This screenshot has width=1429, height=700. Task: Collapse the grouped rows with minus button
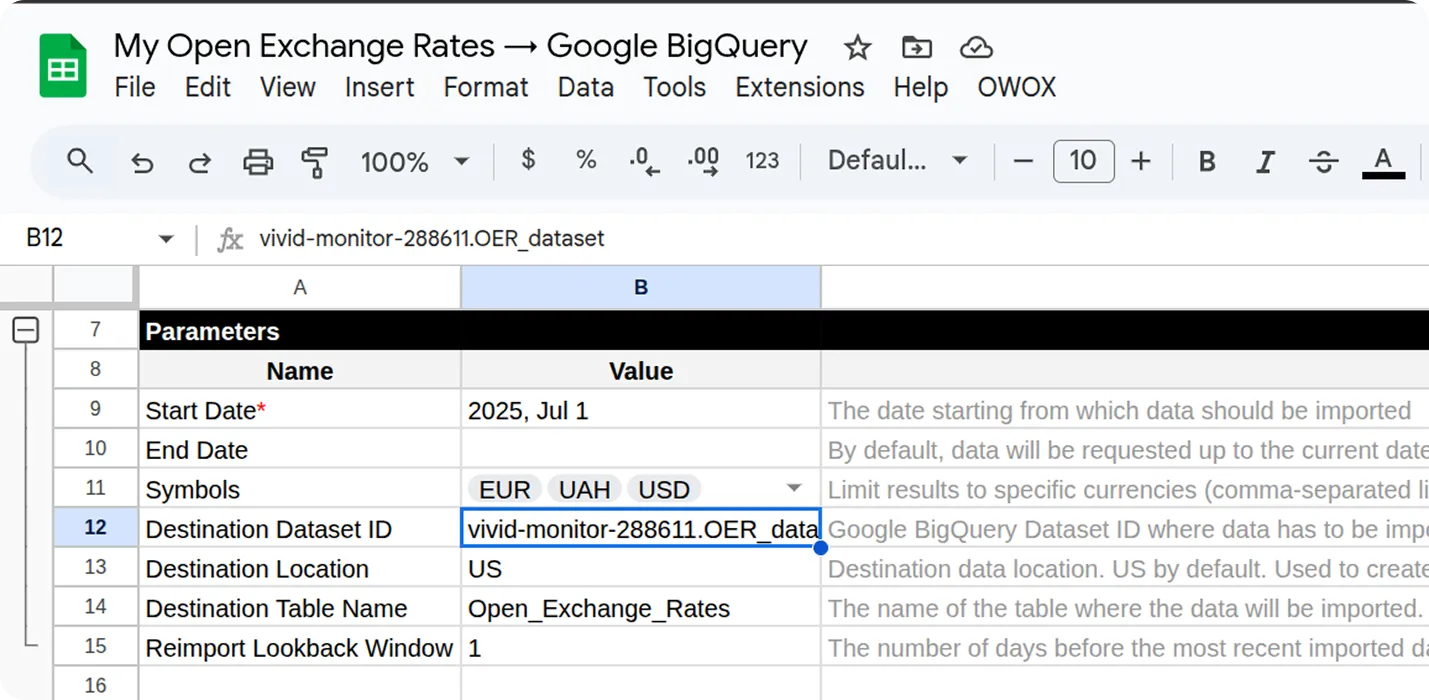pyautogui.click(x=26, y=331)
